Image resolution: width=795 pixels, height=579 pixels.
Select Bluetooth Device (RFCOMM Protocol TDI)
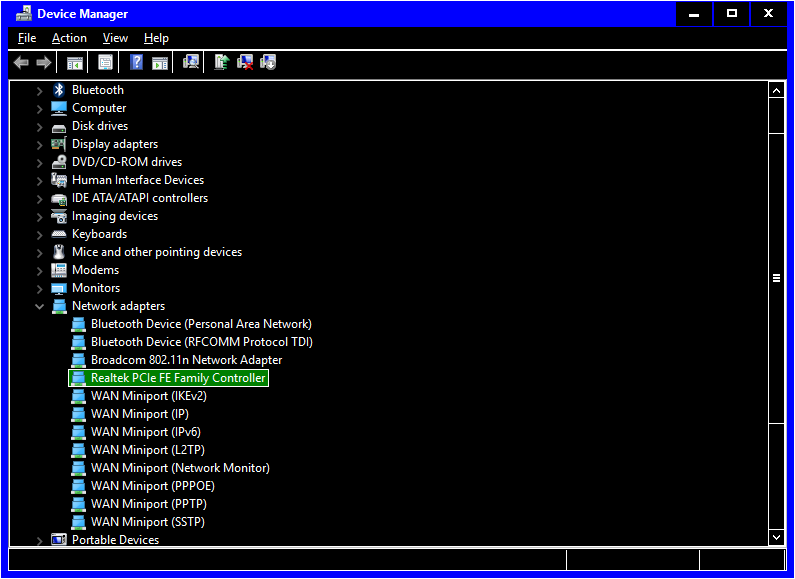point(202,342)
